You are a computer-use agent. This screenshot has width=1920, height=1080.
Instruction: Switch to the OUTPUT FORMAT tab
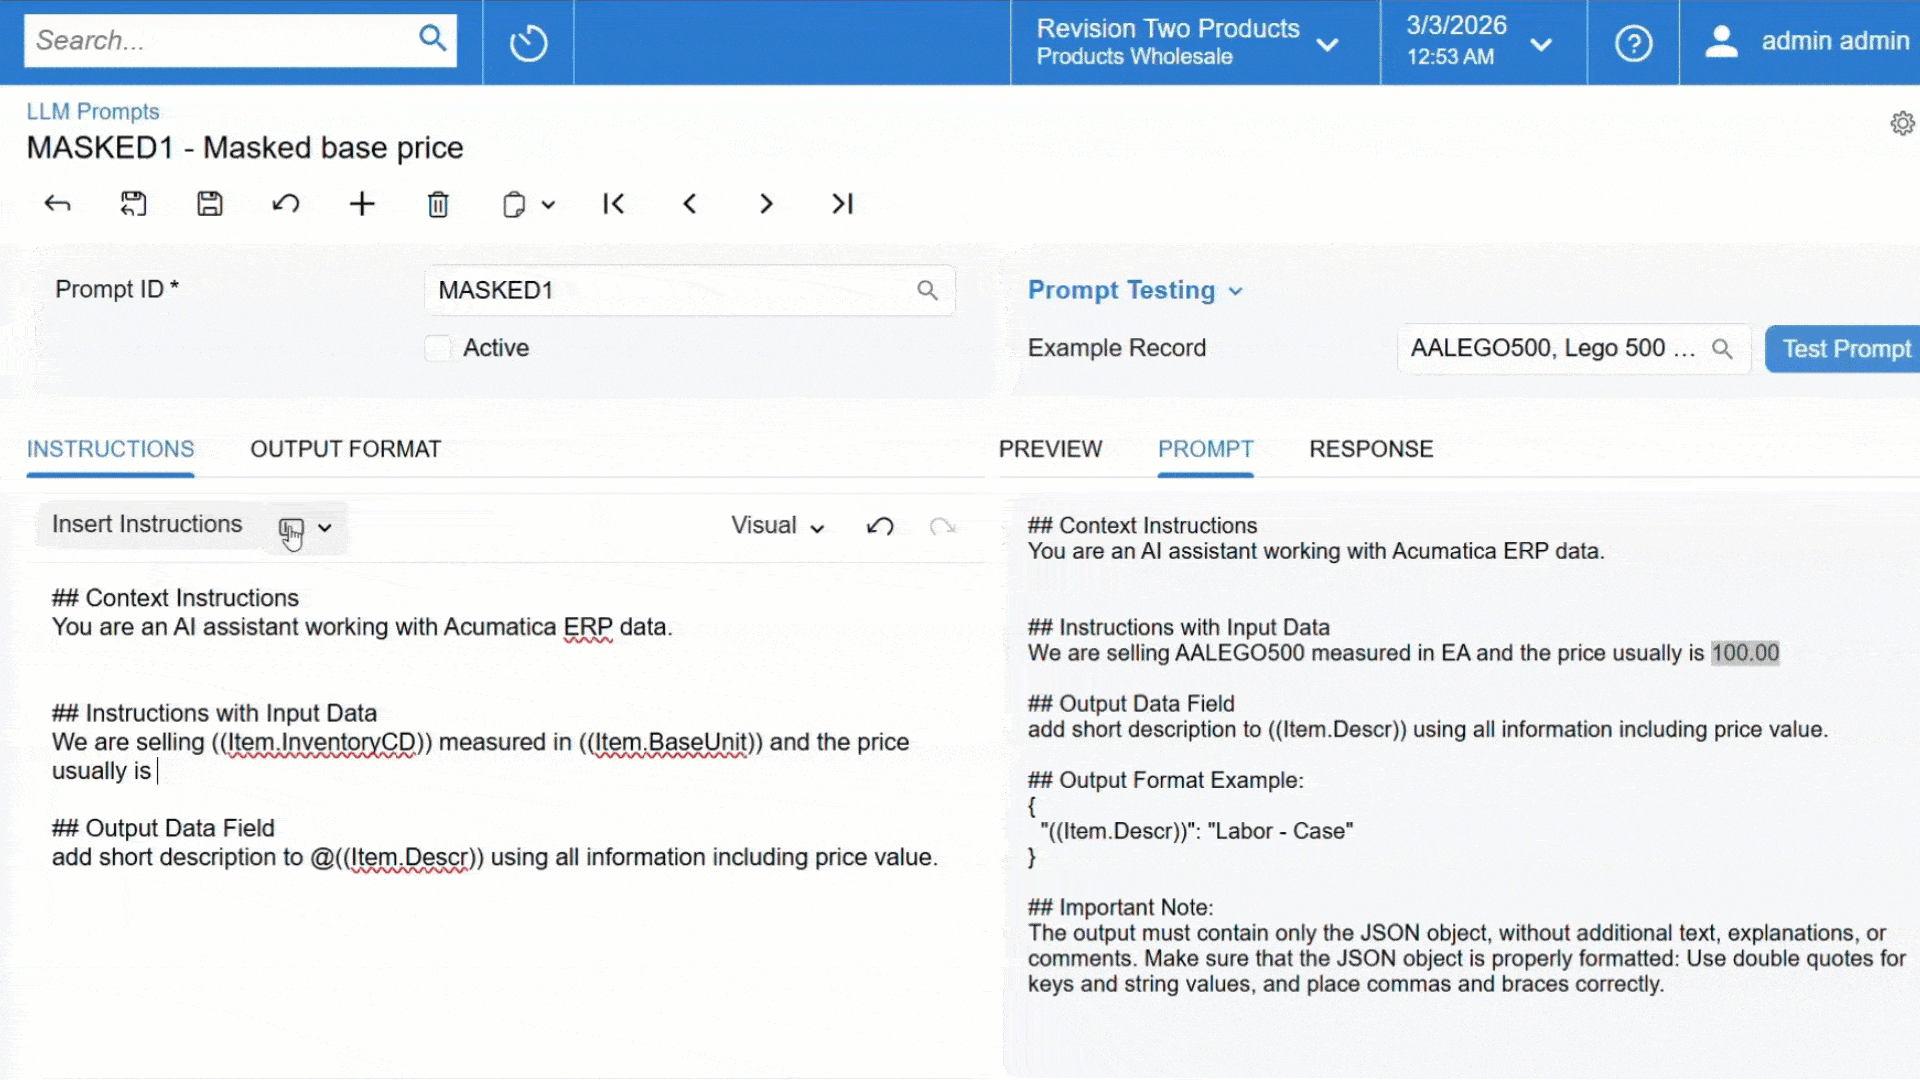[345, 449]
